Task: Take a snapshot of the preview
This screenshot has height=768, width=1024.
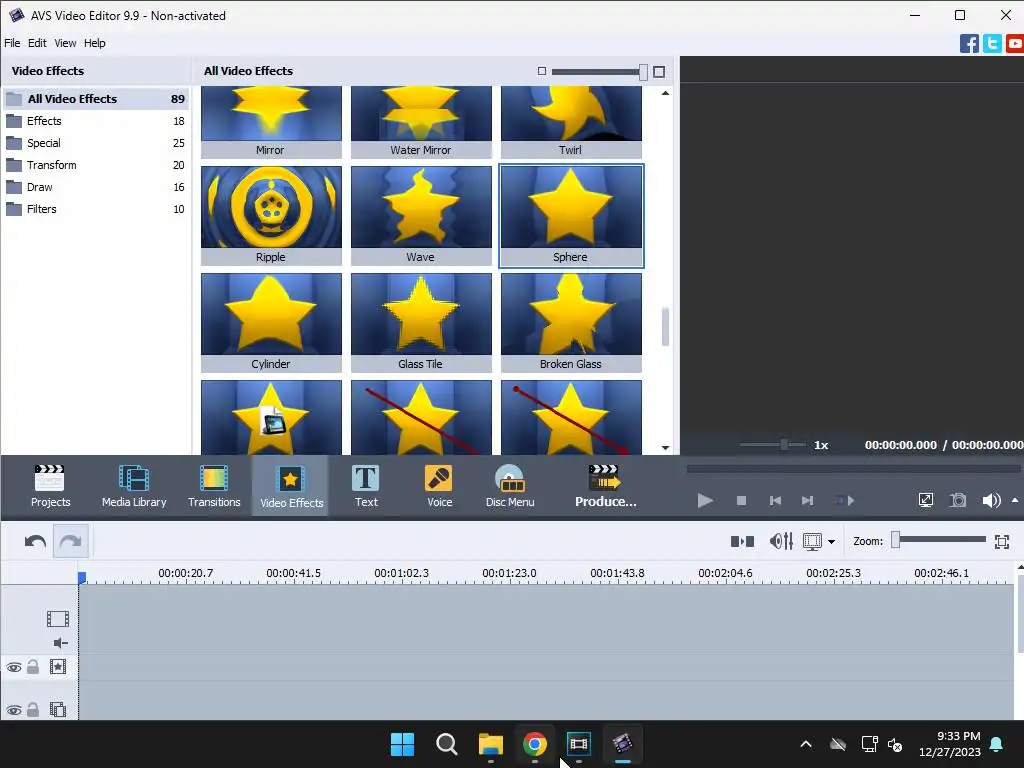Action: click(x=958, y=500)
